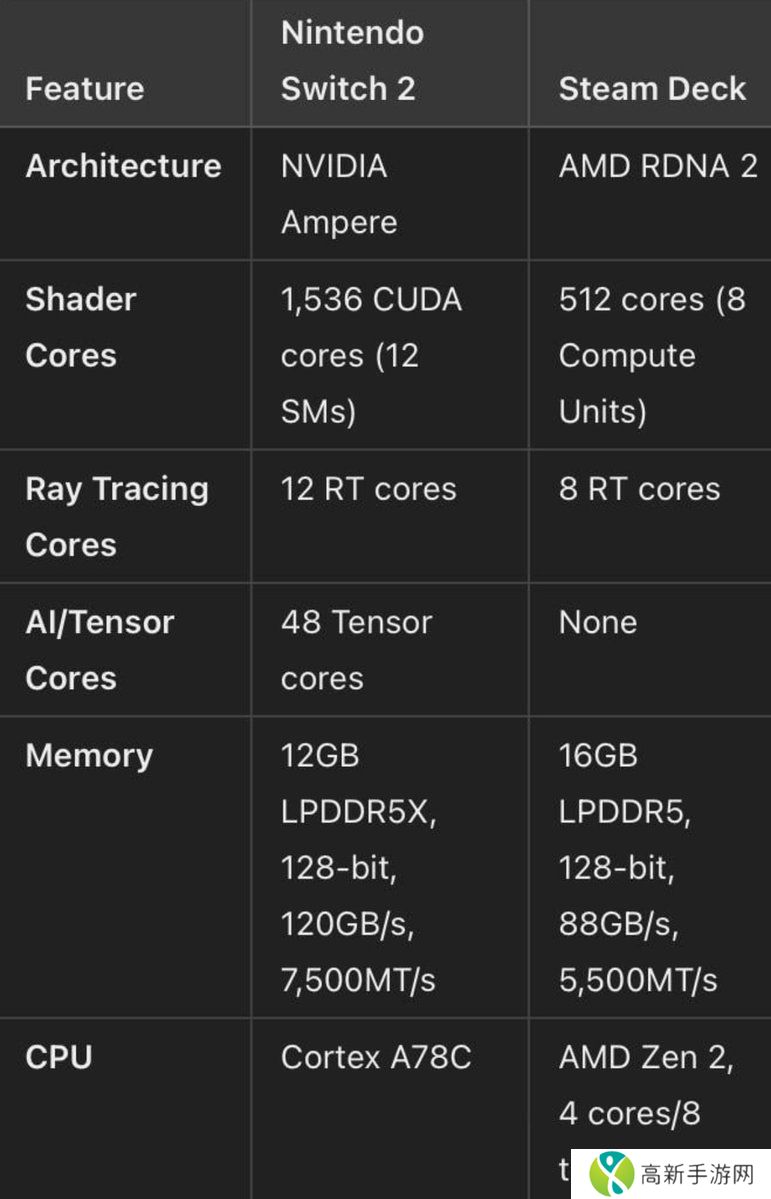
Task: Select the Feature column header
Action: [85, 88]
